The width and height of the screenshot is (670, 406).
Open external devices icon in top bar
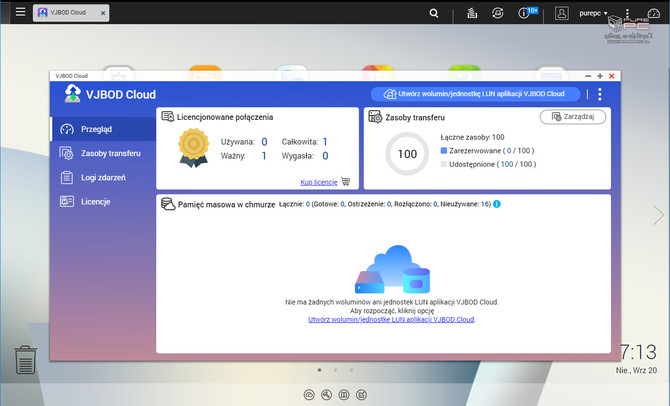click(497, 13)
